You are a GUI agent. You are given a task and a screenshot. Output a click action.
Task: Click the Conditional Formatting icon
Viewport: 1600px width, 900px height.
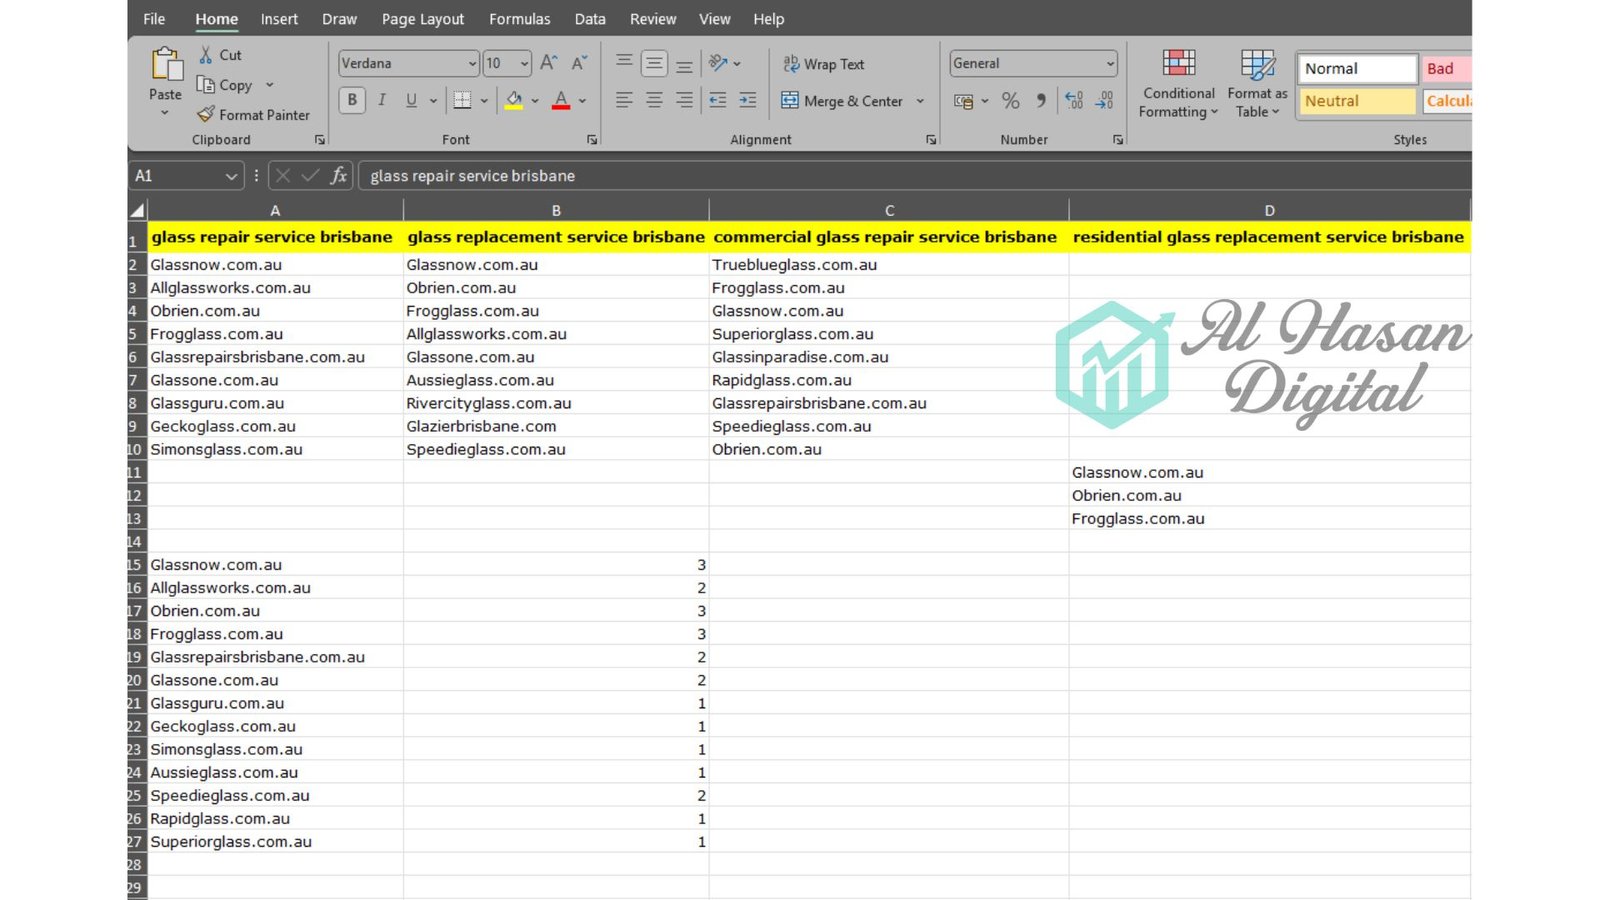point(1179,64)
